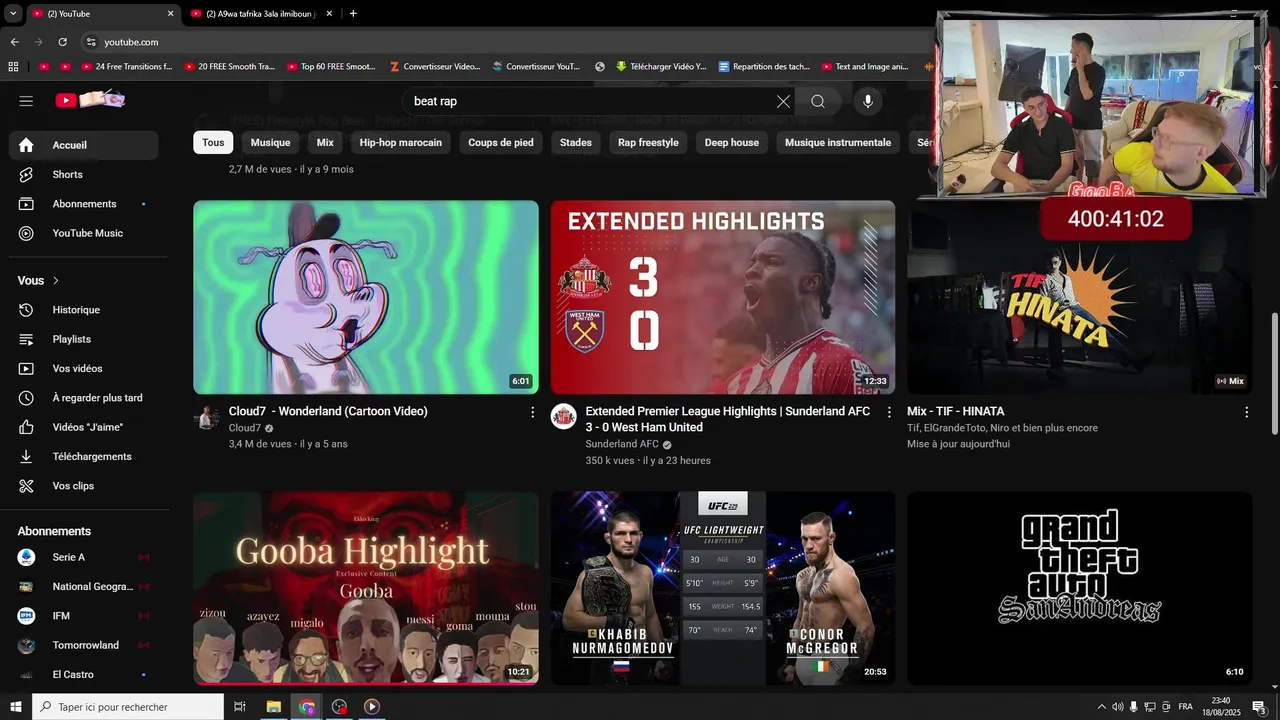Open À regarder plus tard
Screen dimensions: 1280x720
tap(84, 398)
